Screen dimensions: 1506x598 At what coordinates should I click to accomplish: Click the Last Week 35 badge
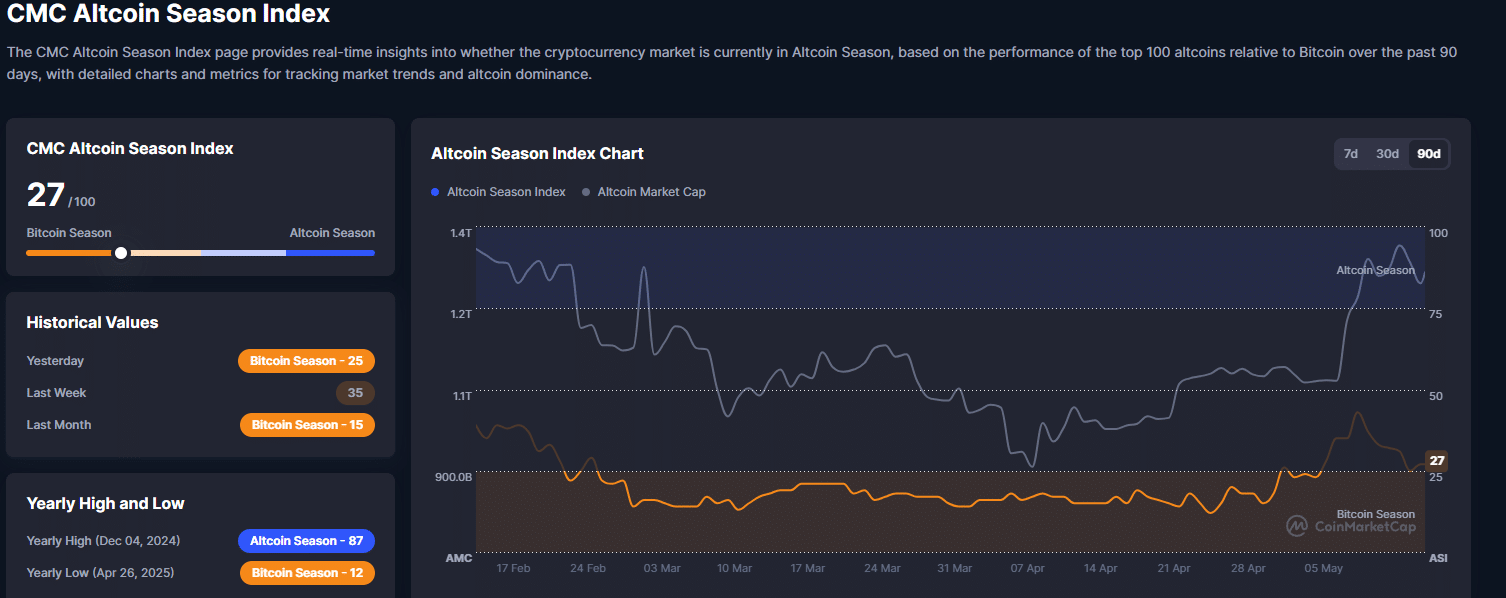(x=355, y=393)
